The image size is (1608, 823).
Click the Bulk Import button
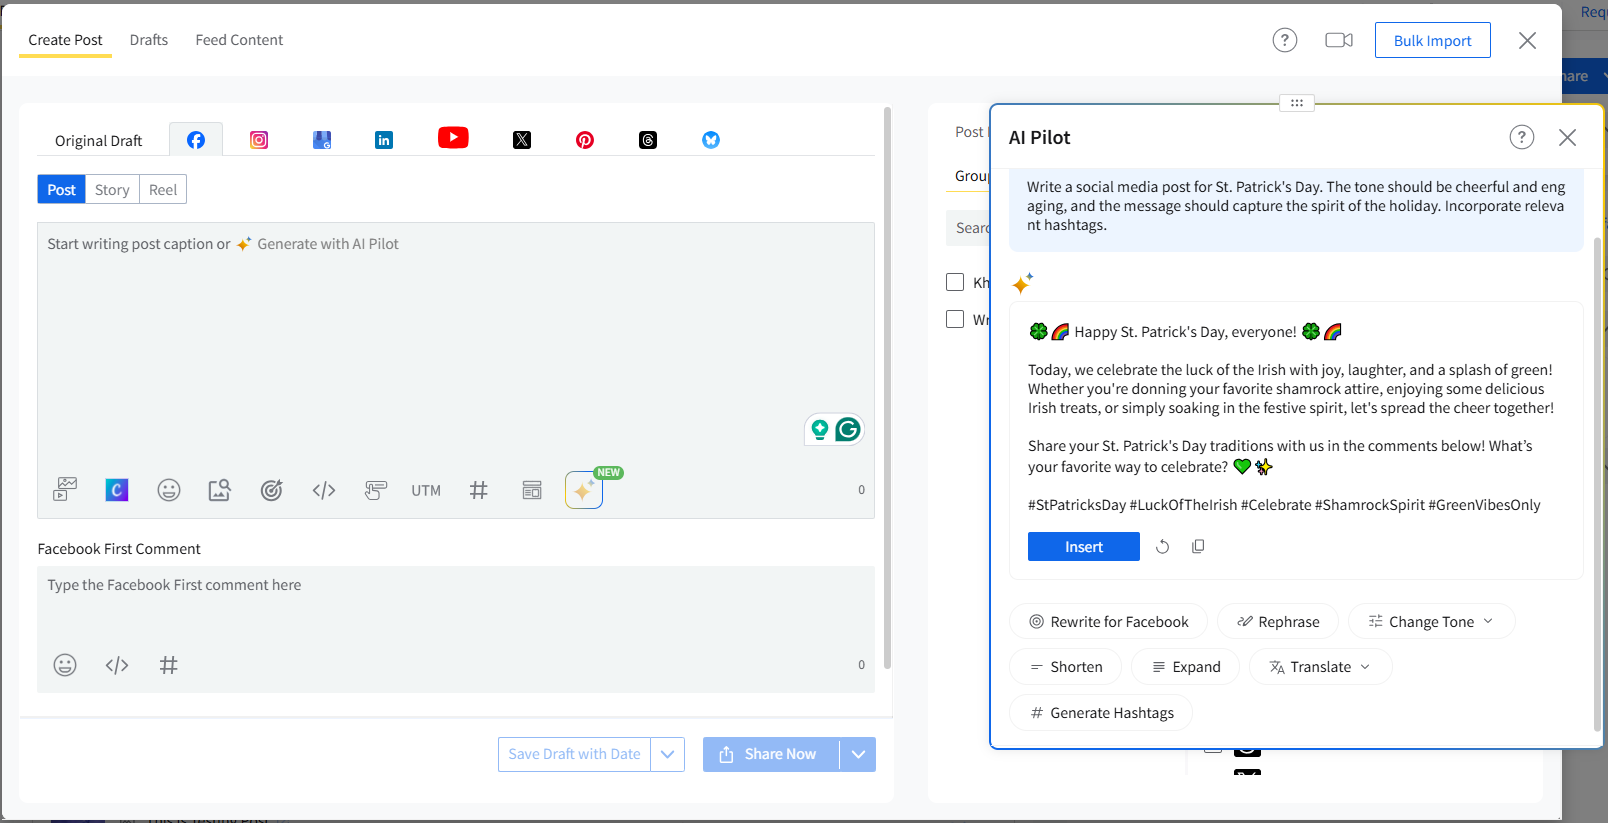coord(1432,41)
